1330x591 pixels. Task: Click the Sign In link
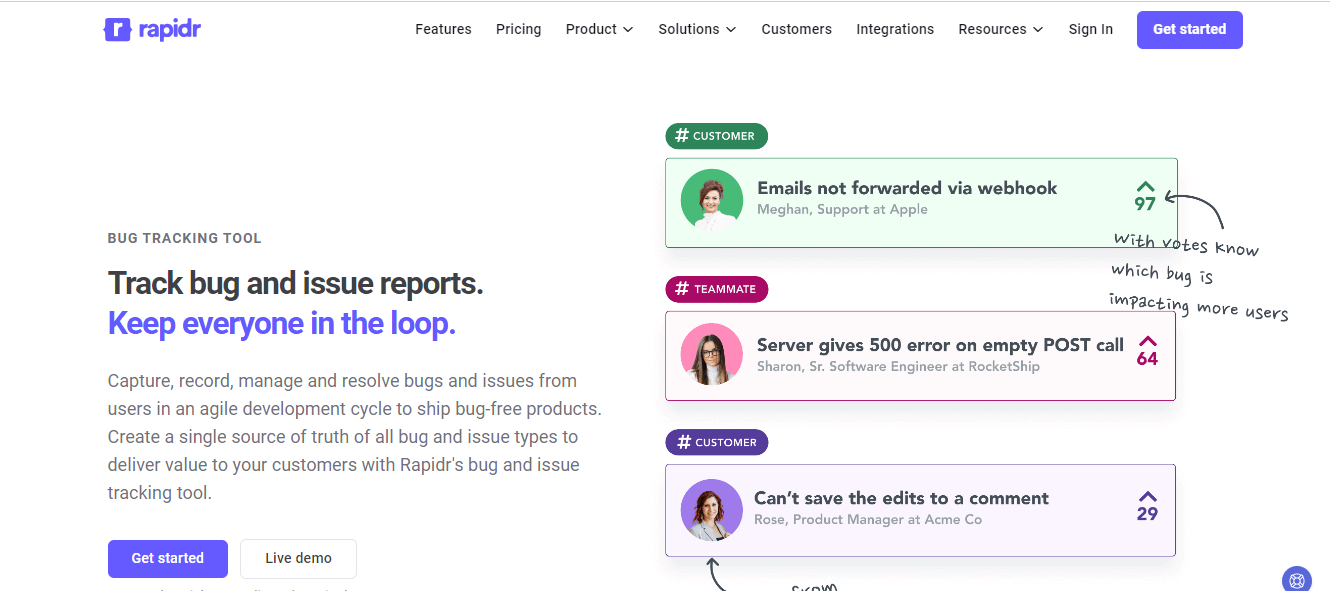[1090, 29]
